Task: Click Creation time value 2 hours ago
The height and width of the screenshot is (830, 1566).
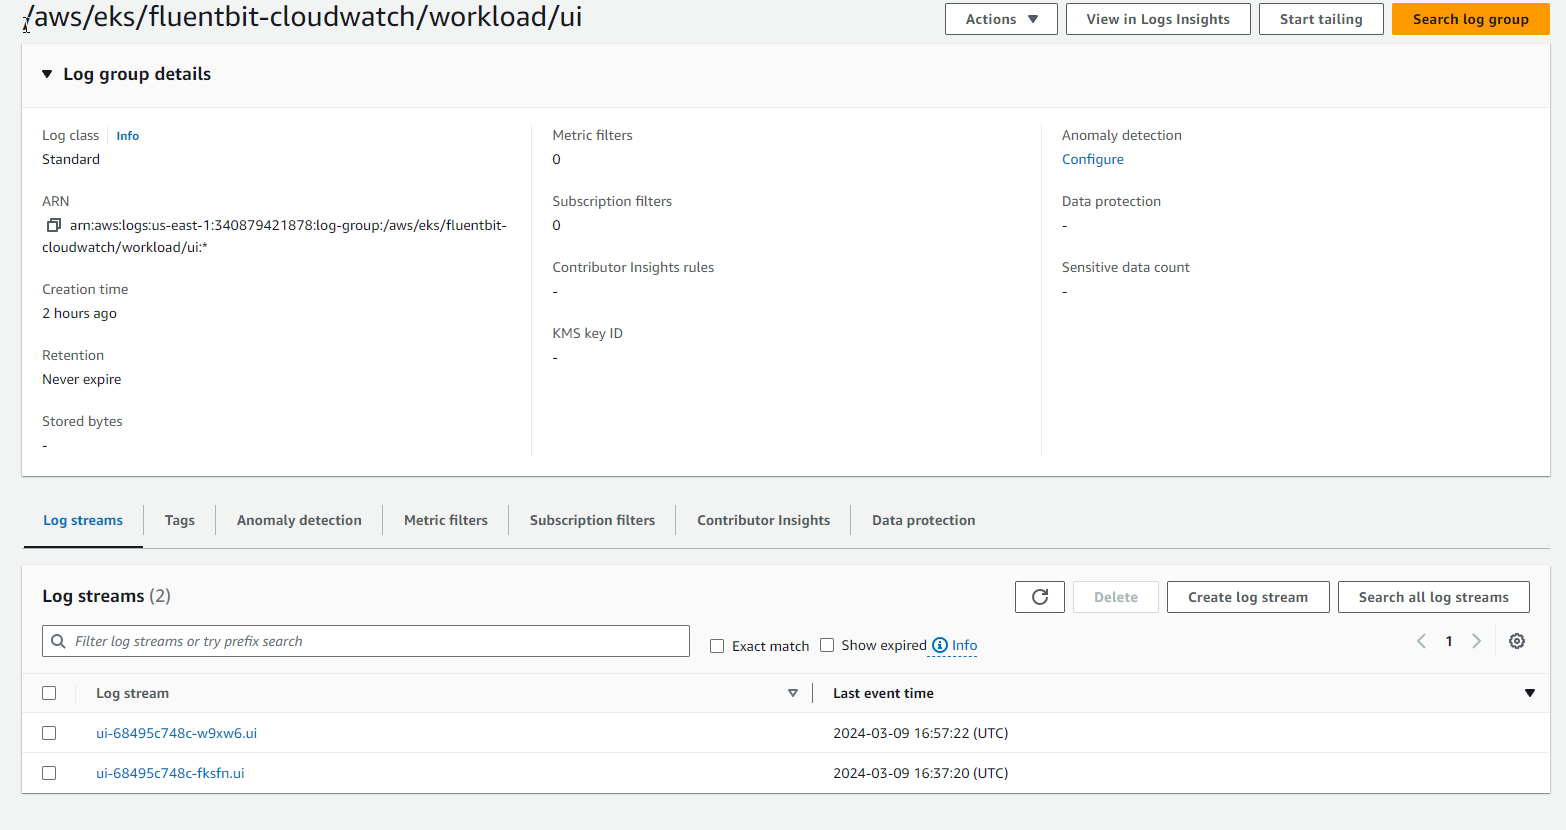Action: pos(79,313)
